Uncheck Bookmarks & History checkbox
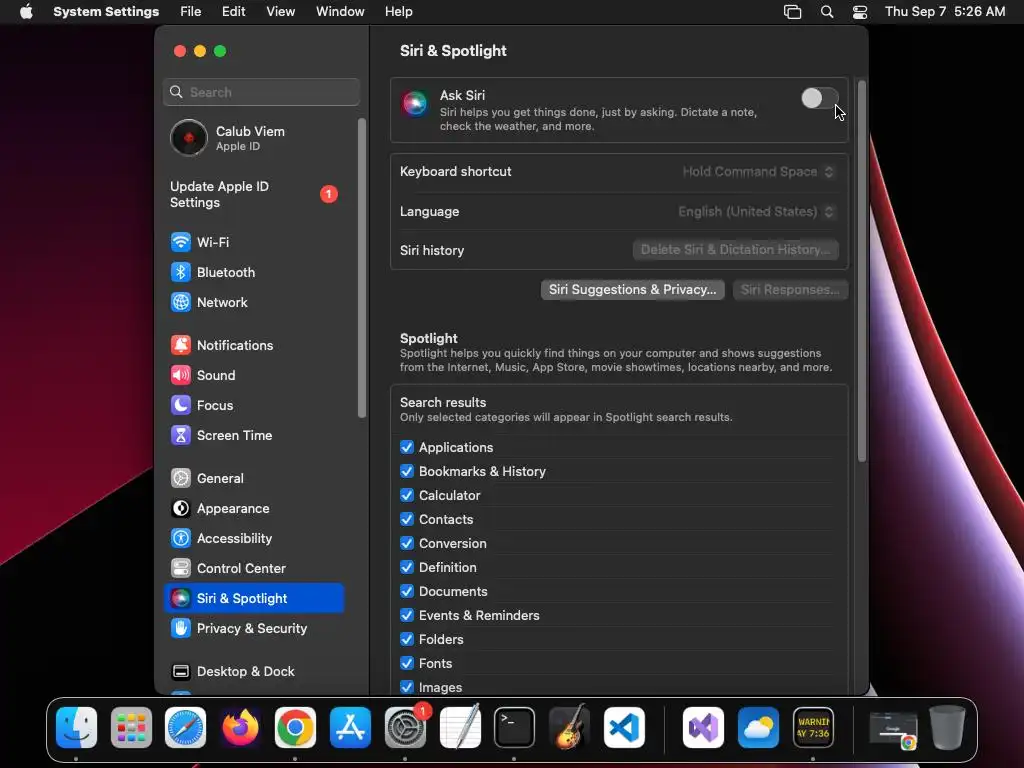The image size is (1024, 768). [x=407, y=472]
